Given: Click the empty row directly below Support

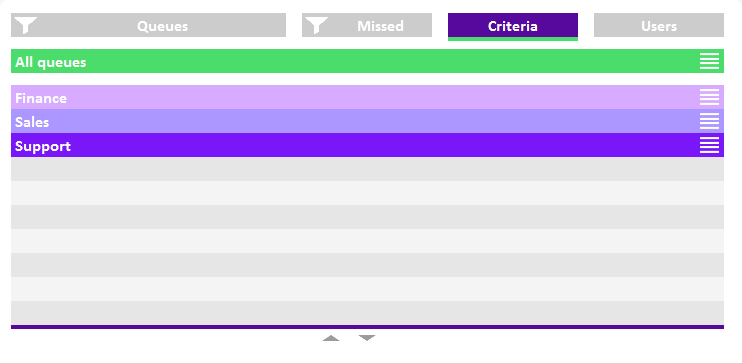Looking at the screenshot, I should pos(367,169).
